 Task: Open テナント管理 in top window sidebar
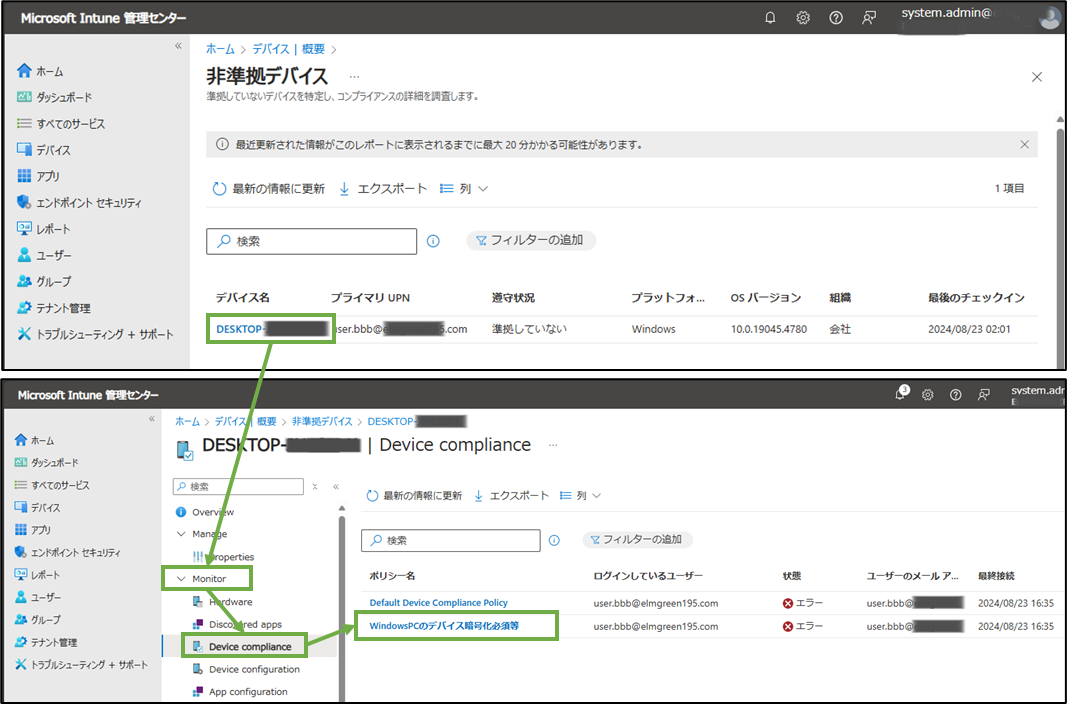pyautogui.click(x=54, y=308)
